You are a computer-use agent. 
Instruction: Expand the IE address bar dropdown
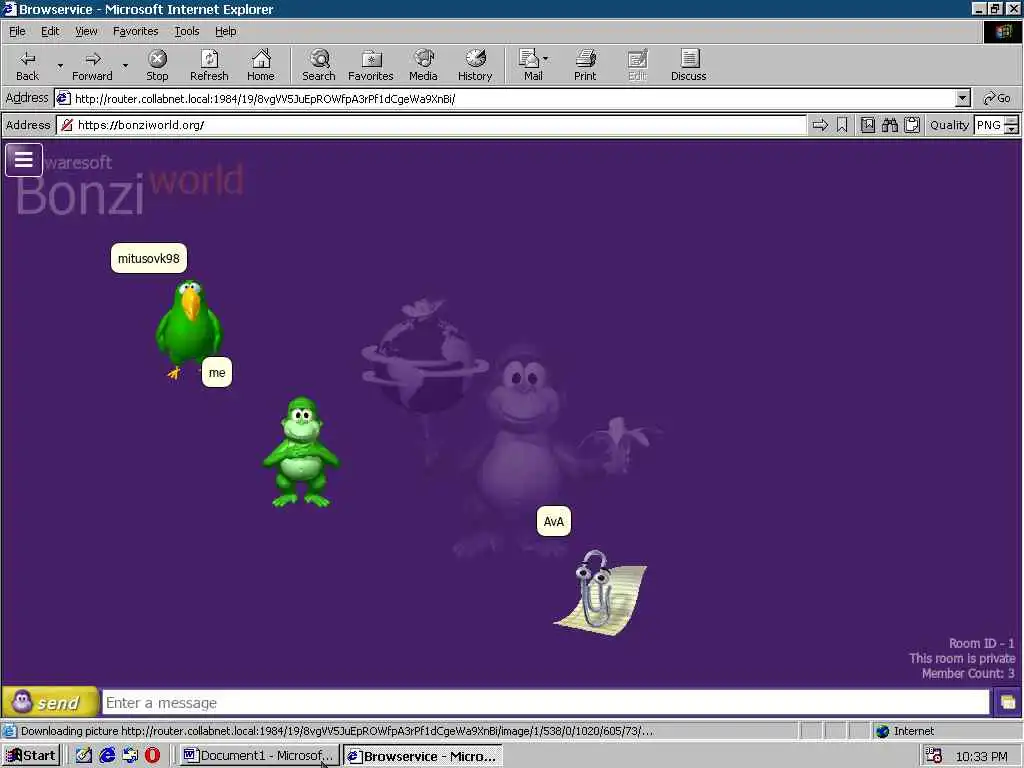[962, 99]
